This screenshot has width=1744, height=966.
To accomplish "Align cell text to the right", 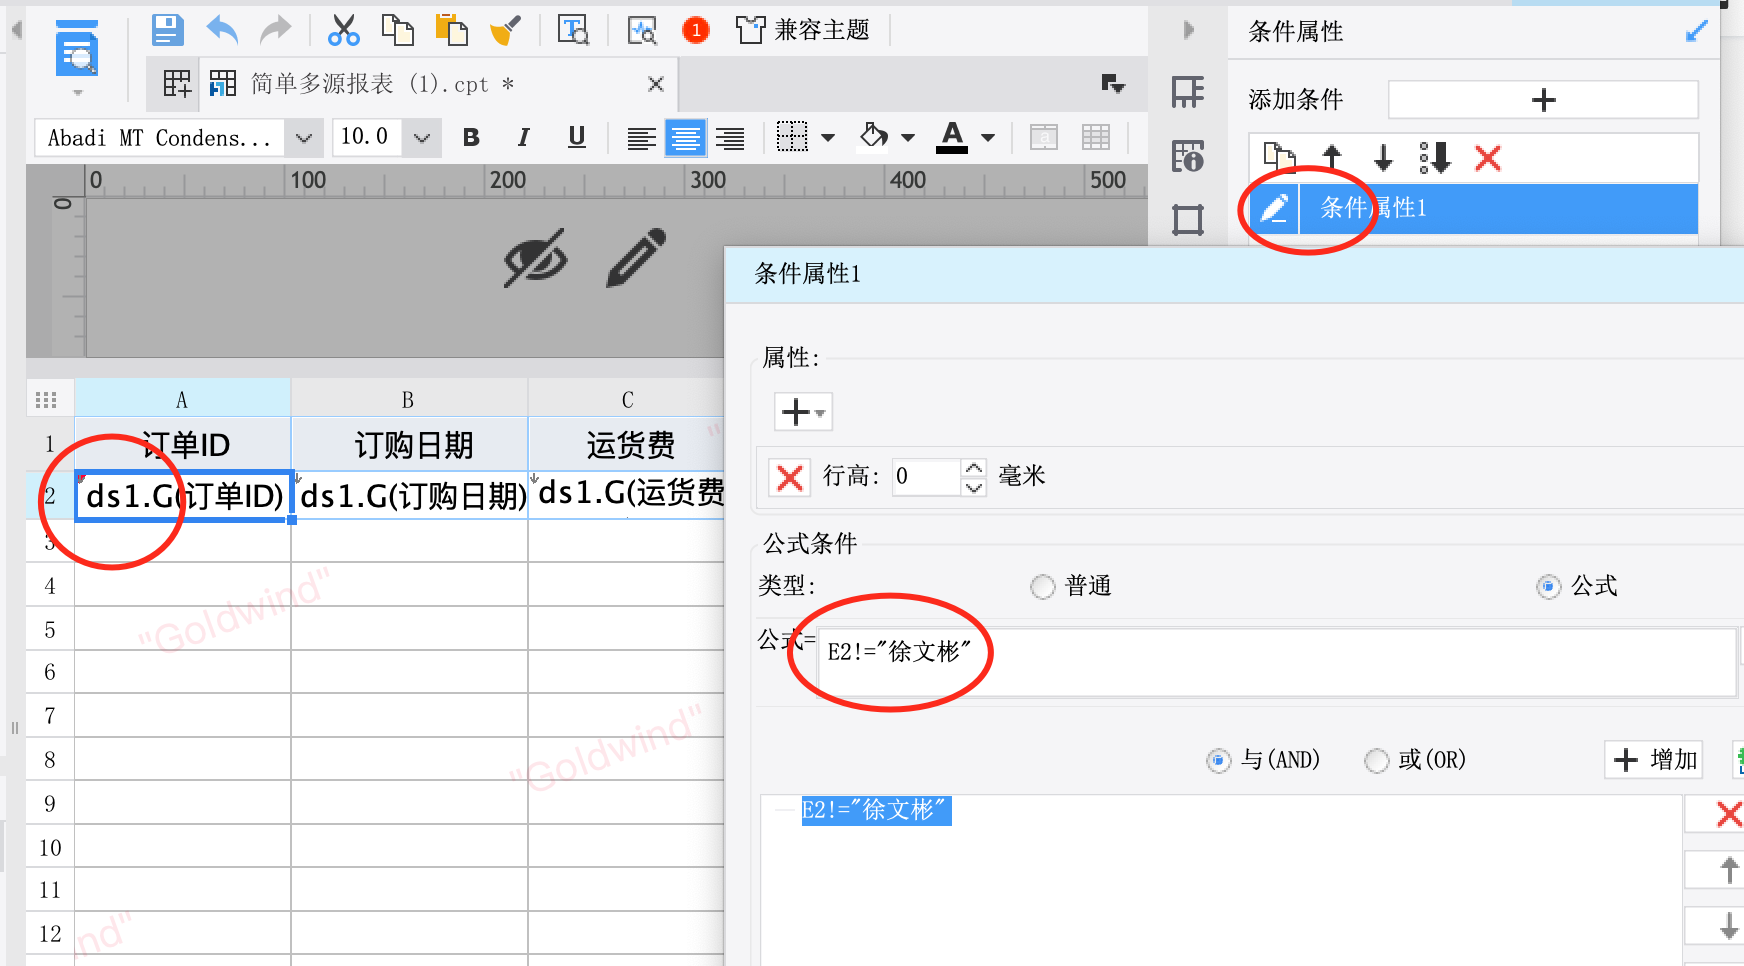I will click(730, 138).
